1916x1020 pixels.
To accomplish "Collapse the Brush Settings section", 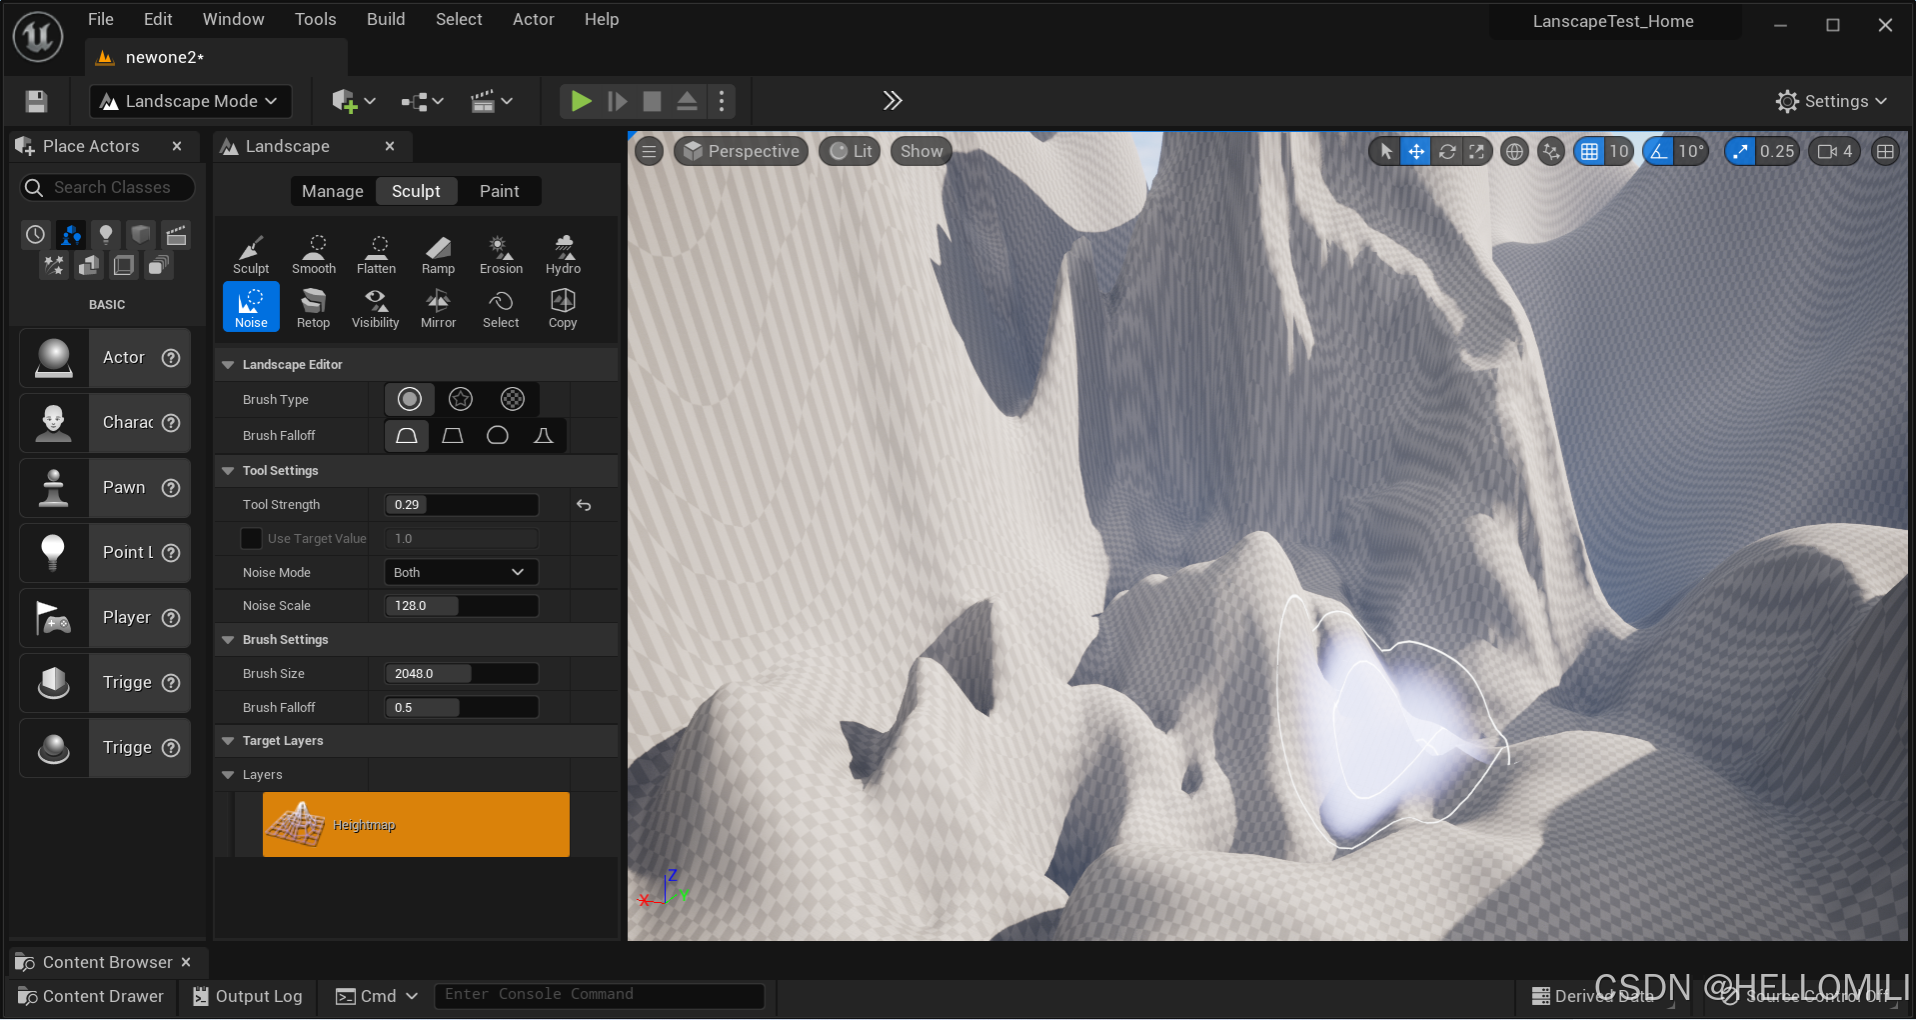I will (x=228, y=640).
